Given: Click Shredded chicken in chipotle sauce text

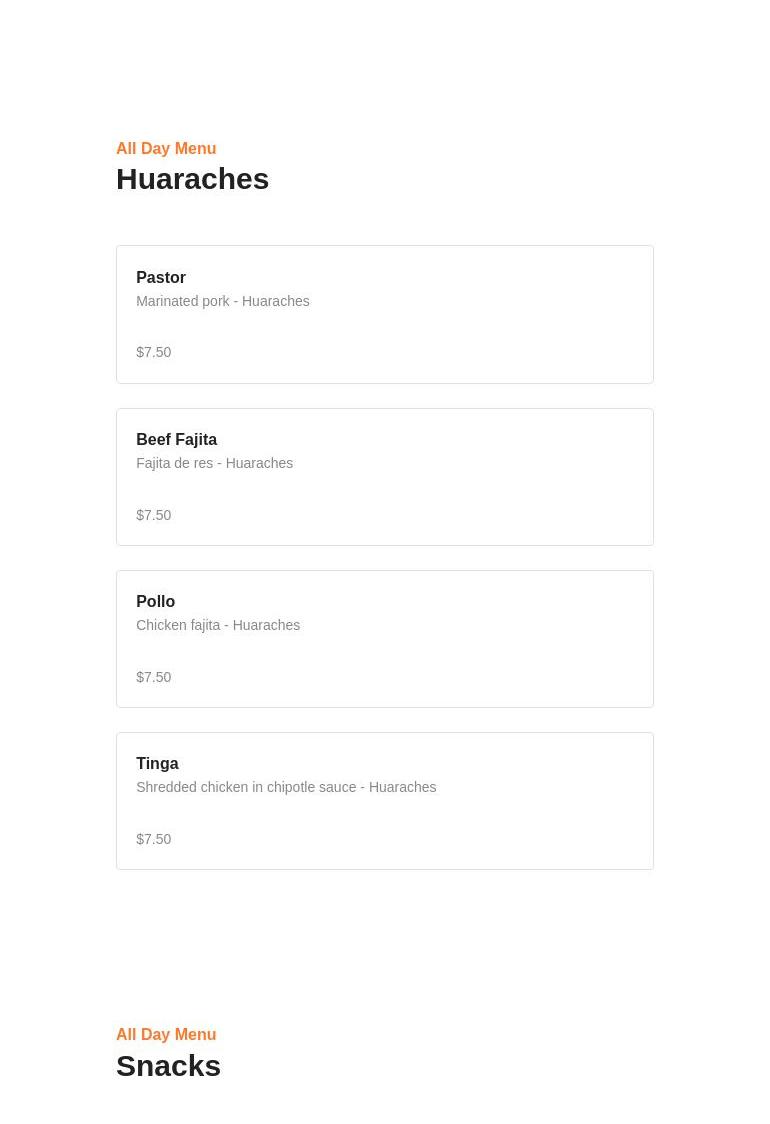Looking at the screenshot, I should pyautogui.click(x=286, y=787).
